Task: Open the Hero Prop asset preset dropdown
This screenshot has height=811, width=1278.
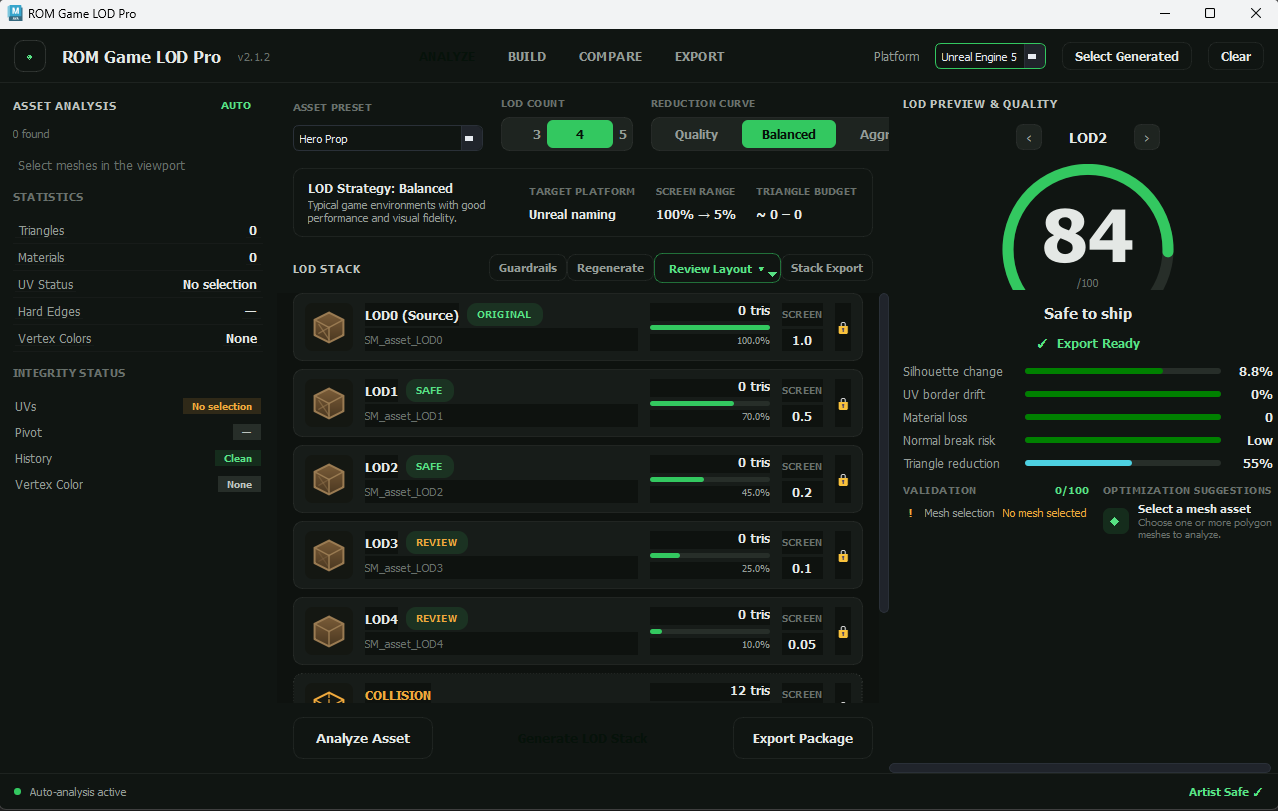Action: (388, 138)
